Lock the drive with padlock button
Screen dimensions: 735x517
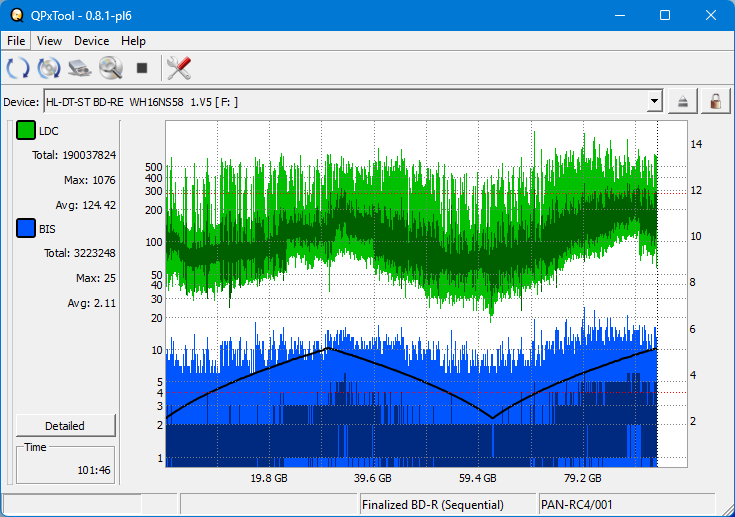(715, 101)
